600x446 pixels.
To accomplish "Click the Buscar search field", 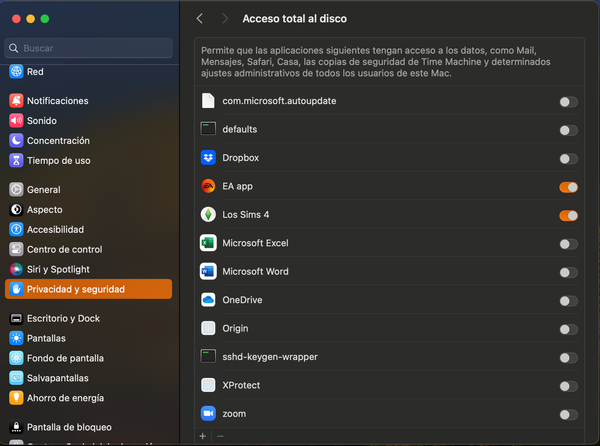I will [88, 48].
